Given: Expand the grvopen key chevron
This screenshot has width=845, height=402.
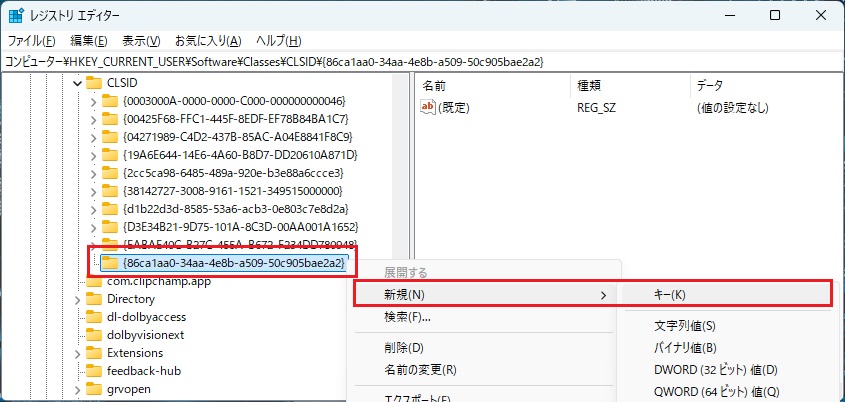Looking at the screenshot, I should click(78, 390).
